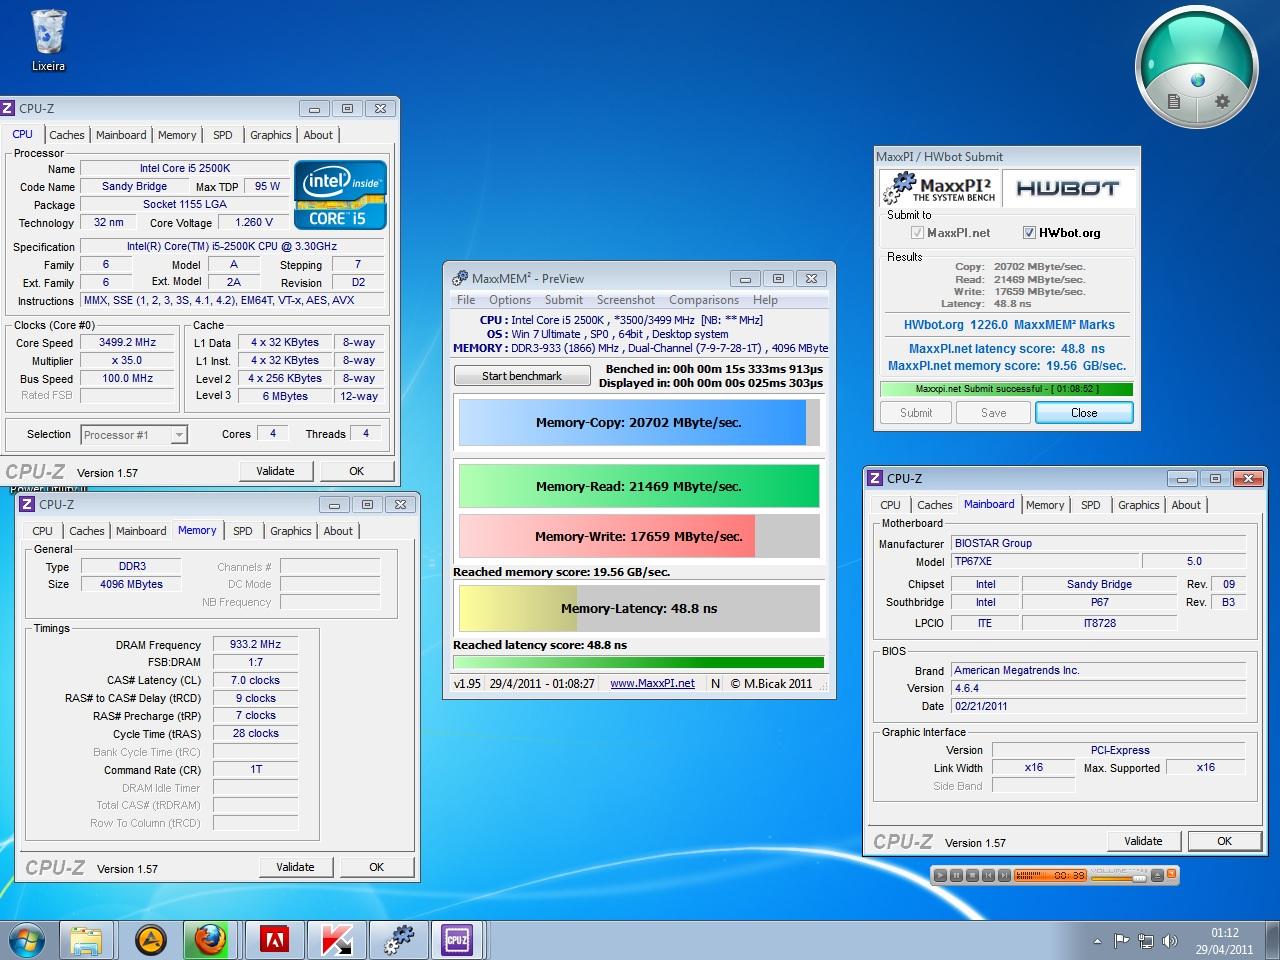Open Windows Explorer from the taskbar
Image resolution: width=1280 pixels, height=960 pixels.
(87, 940)
